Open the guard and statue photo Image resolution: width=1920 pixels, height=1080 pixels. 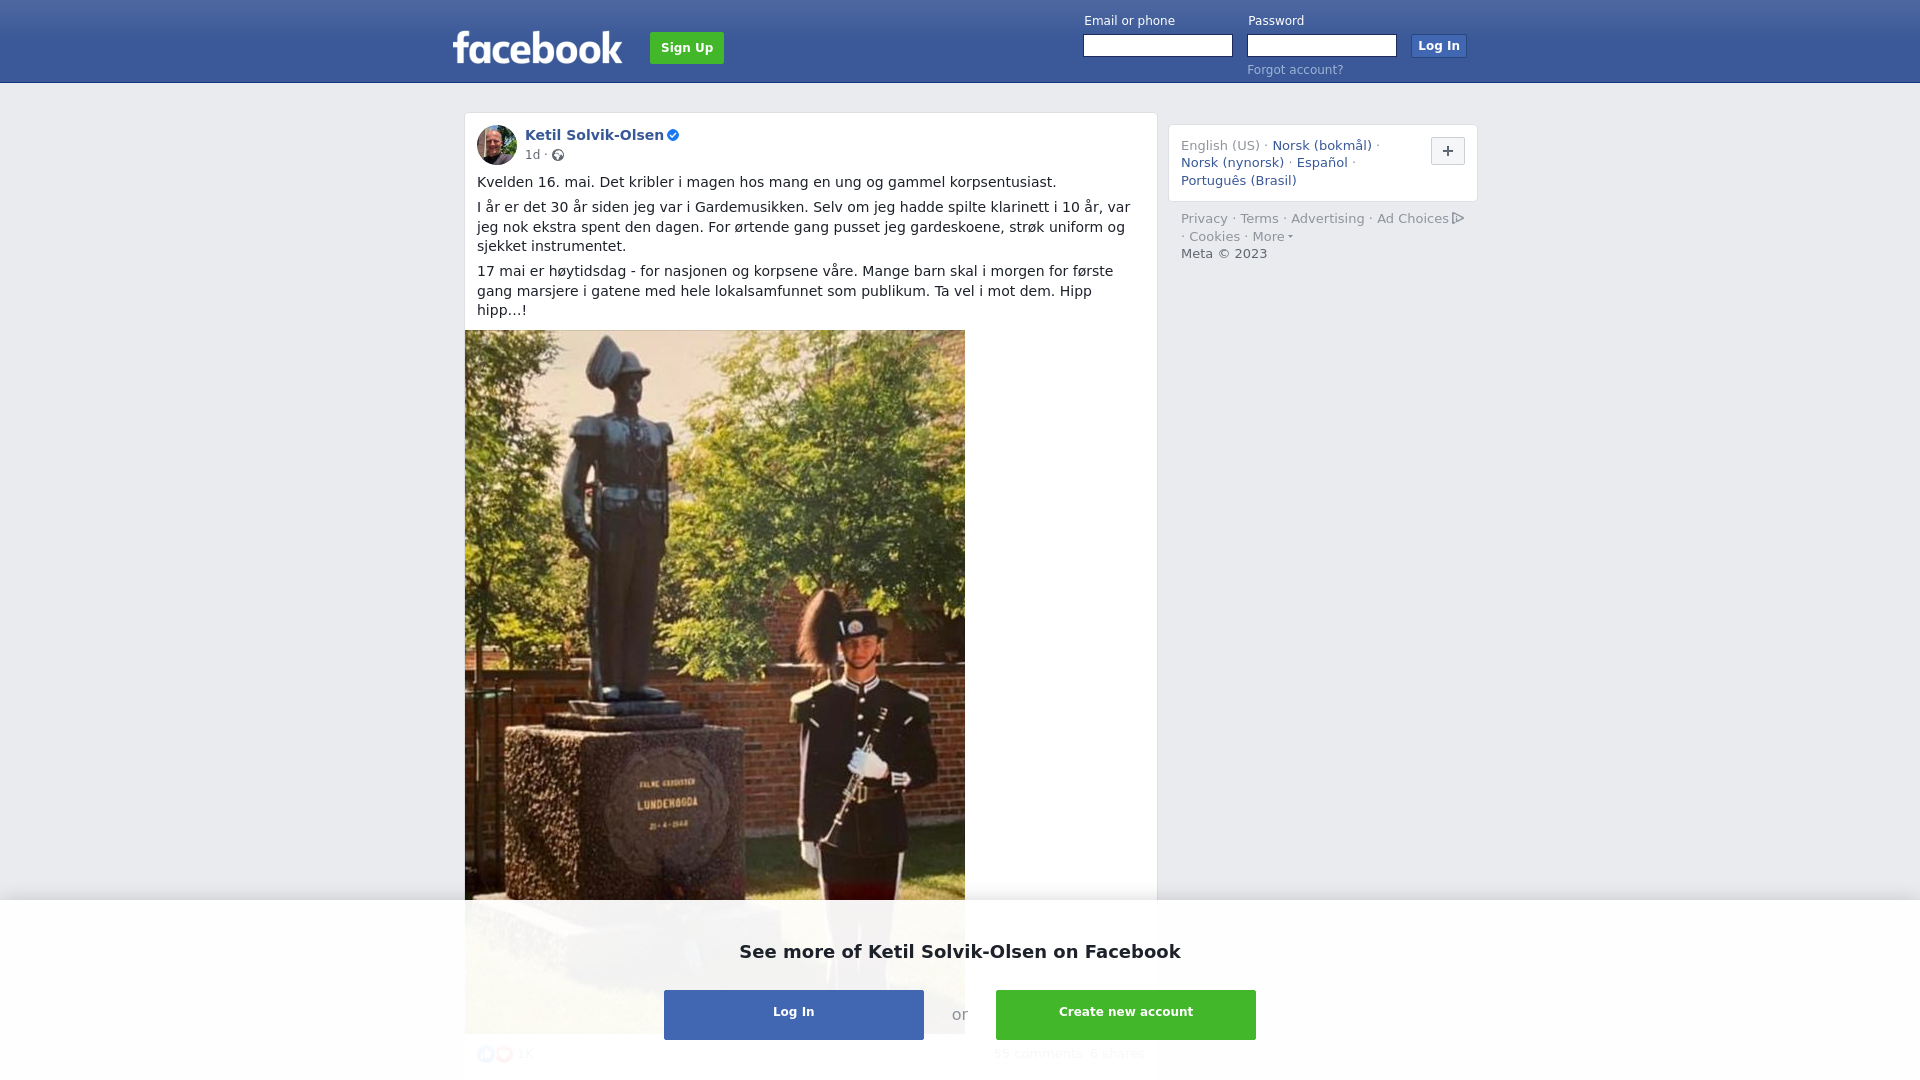click(715, 615)
